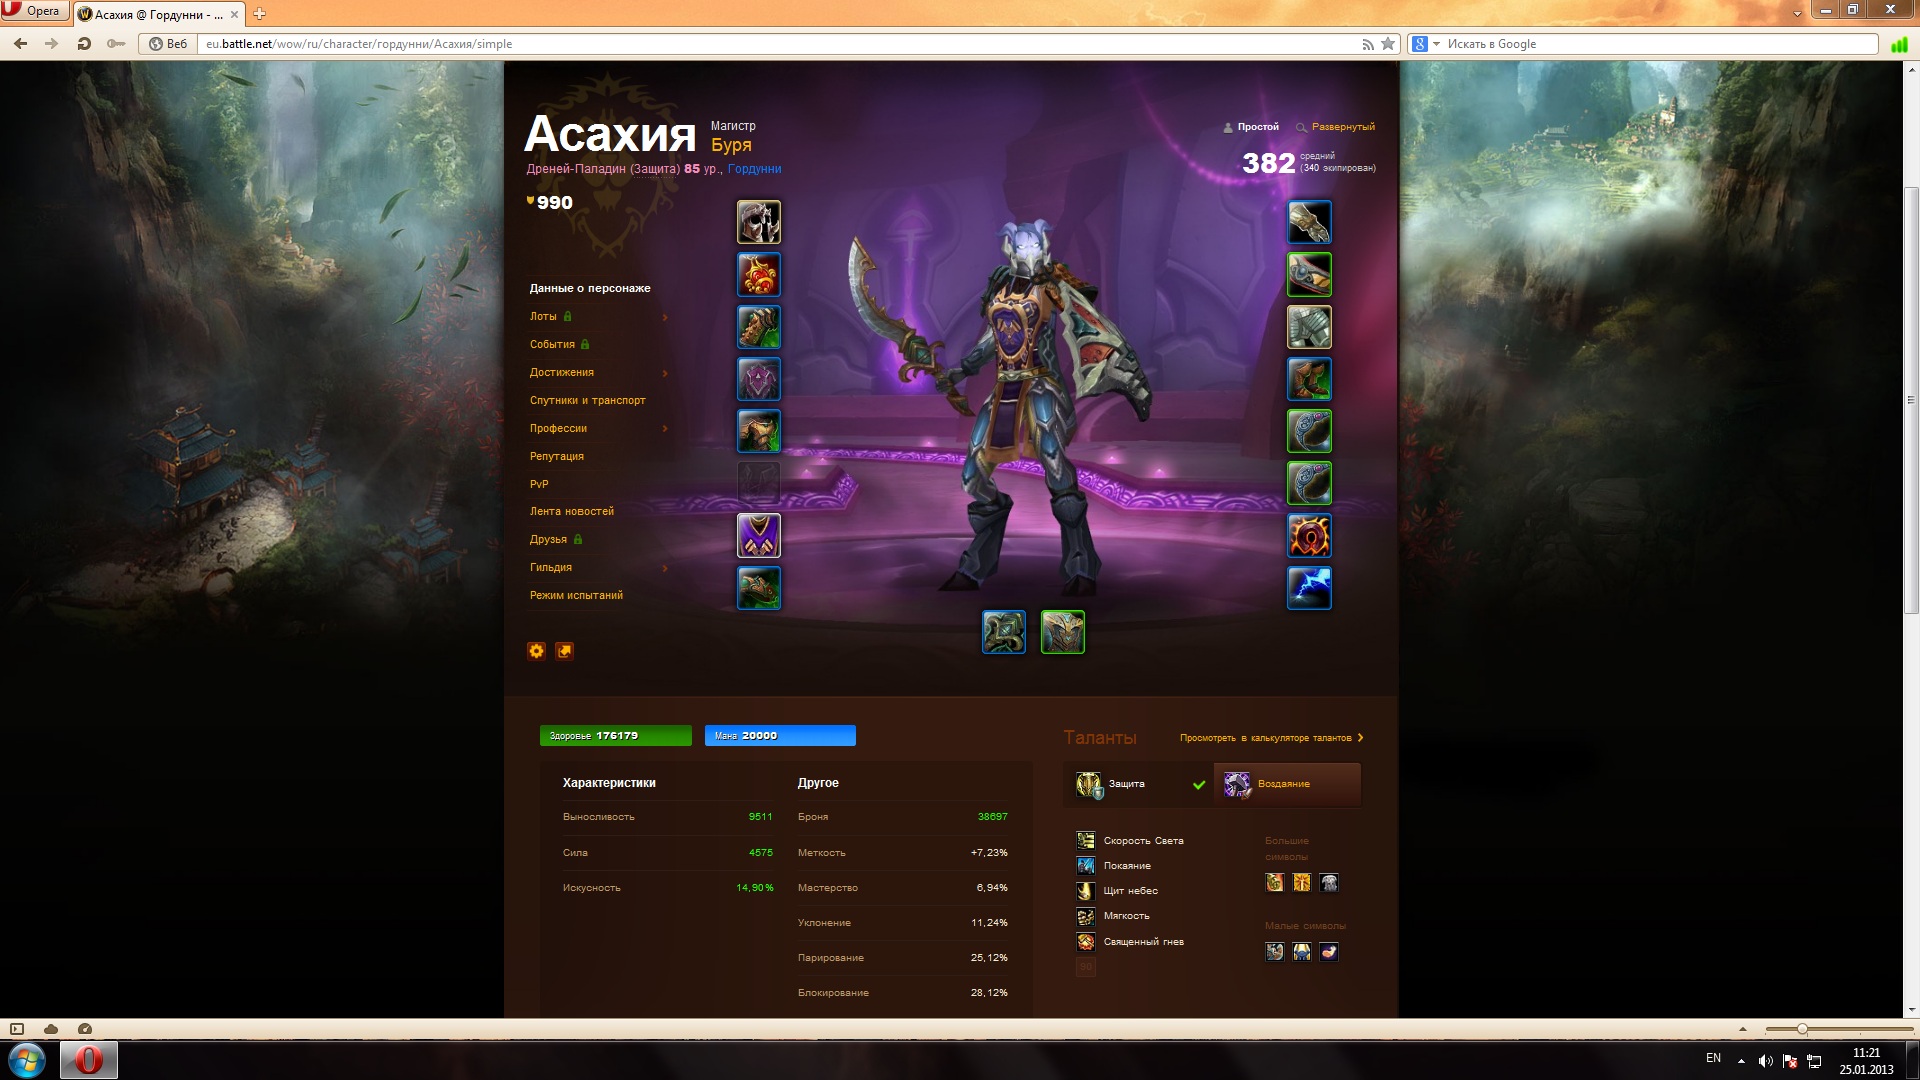Click the Windows Start button
1920x1080 pixels.
click(26, 1059)
